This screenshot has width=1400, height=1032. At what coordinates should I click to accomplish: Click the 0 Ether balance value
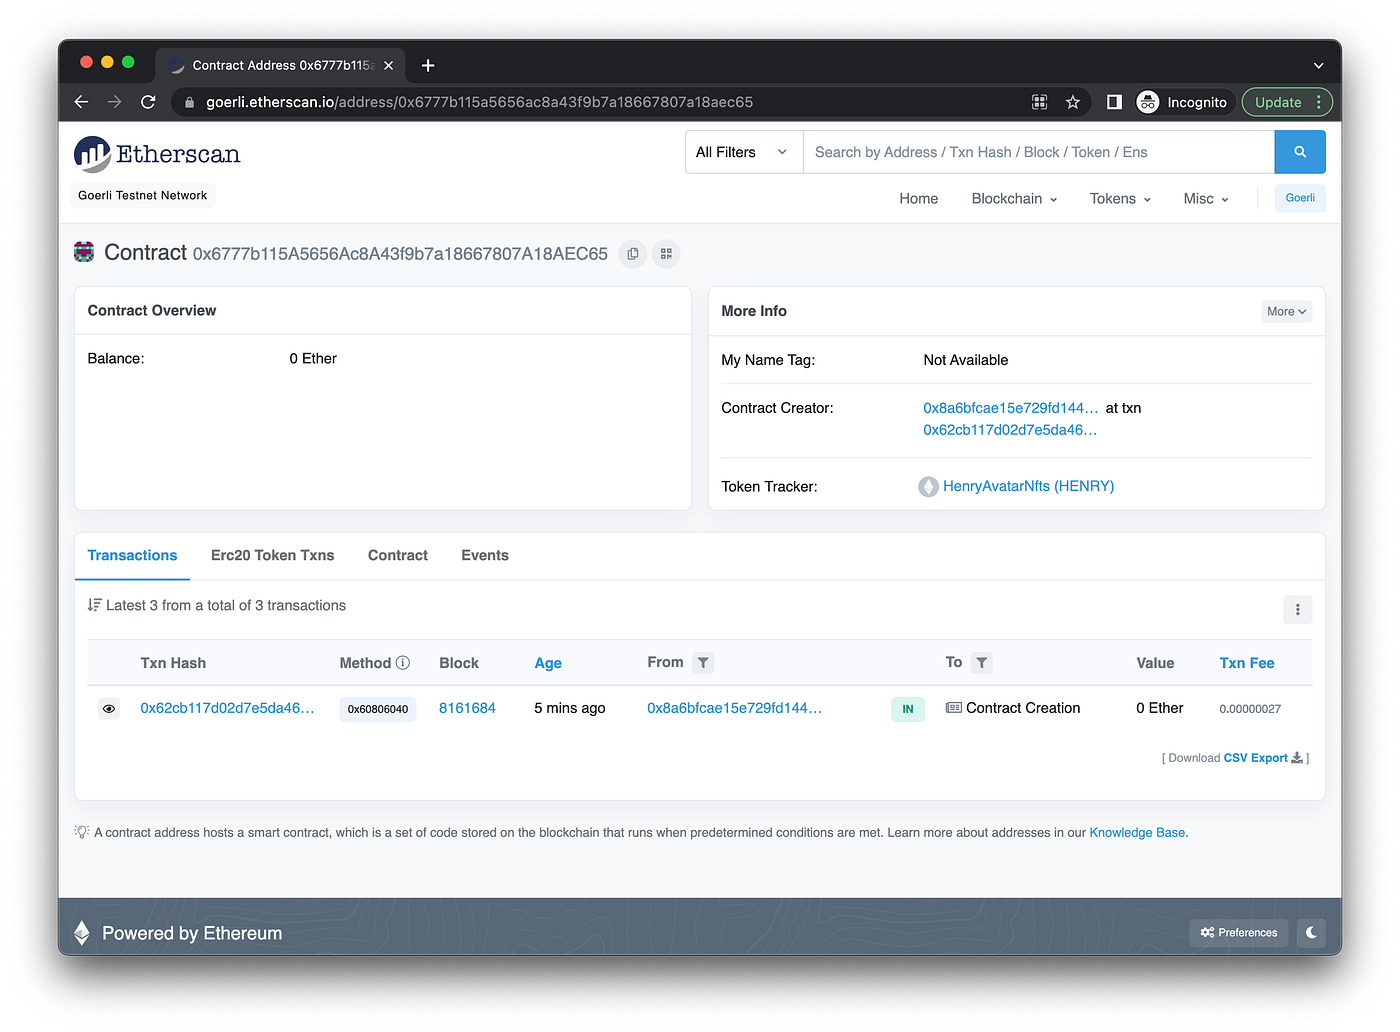(x=313, y=358)
